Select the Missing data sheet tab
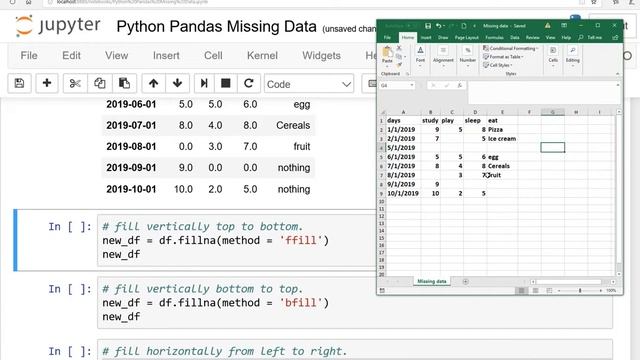640x360 pixels. [432, 282]
